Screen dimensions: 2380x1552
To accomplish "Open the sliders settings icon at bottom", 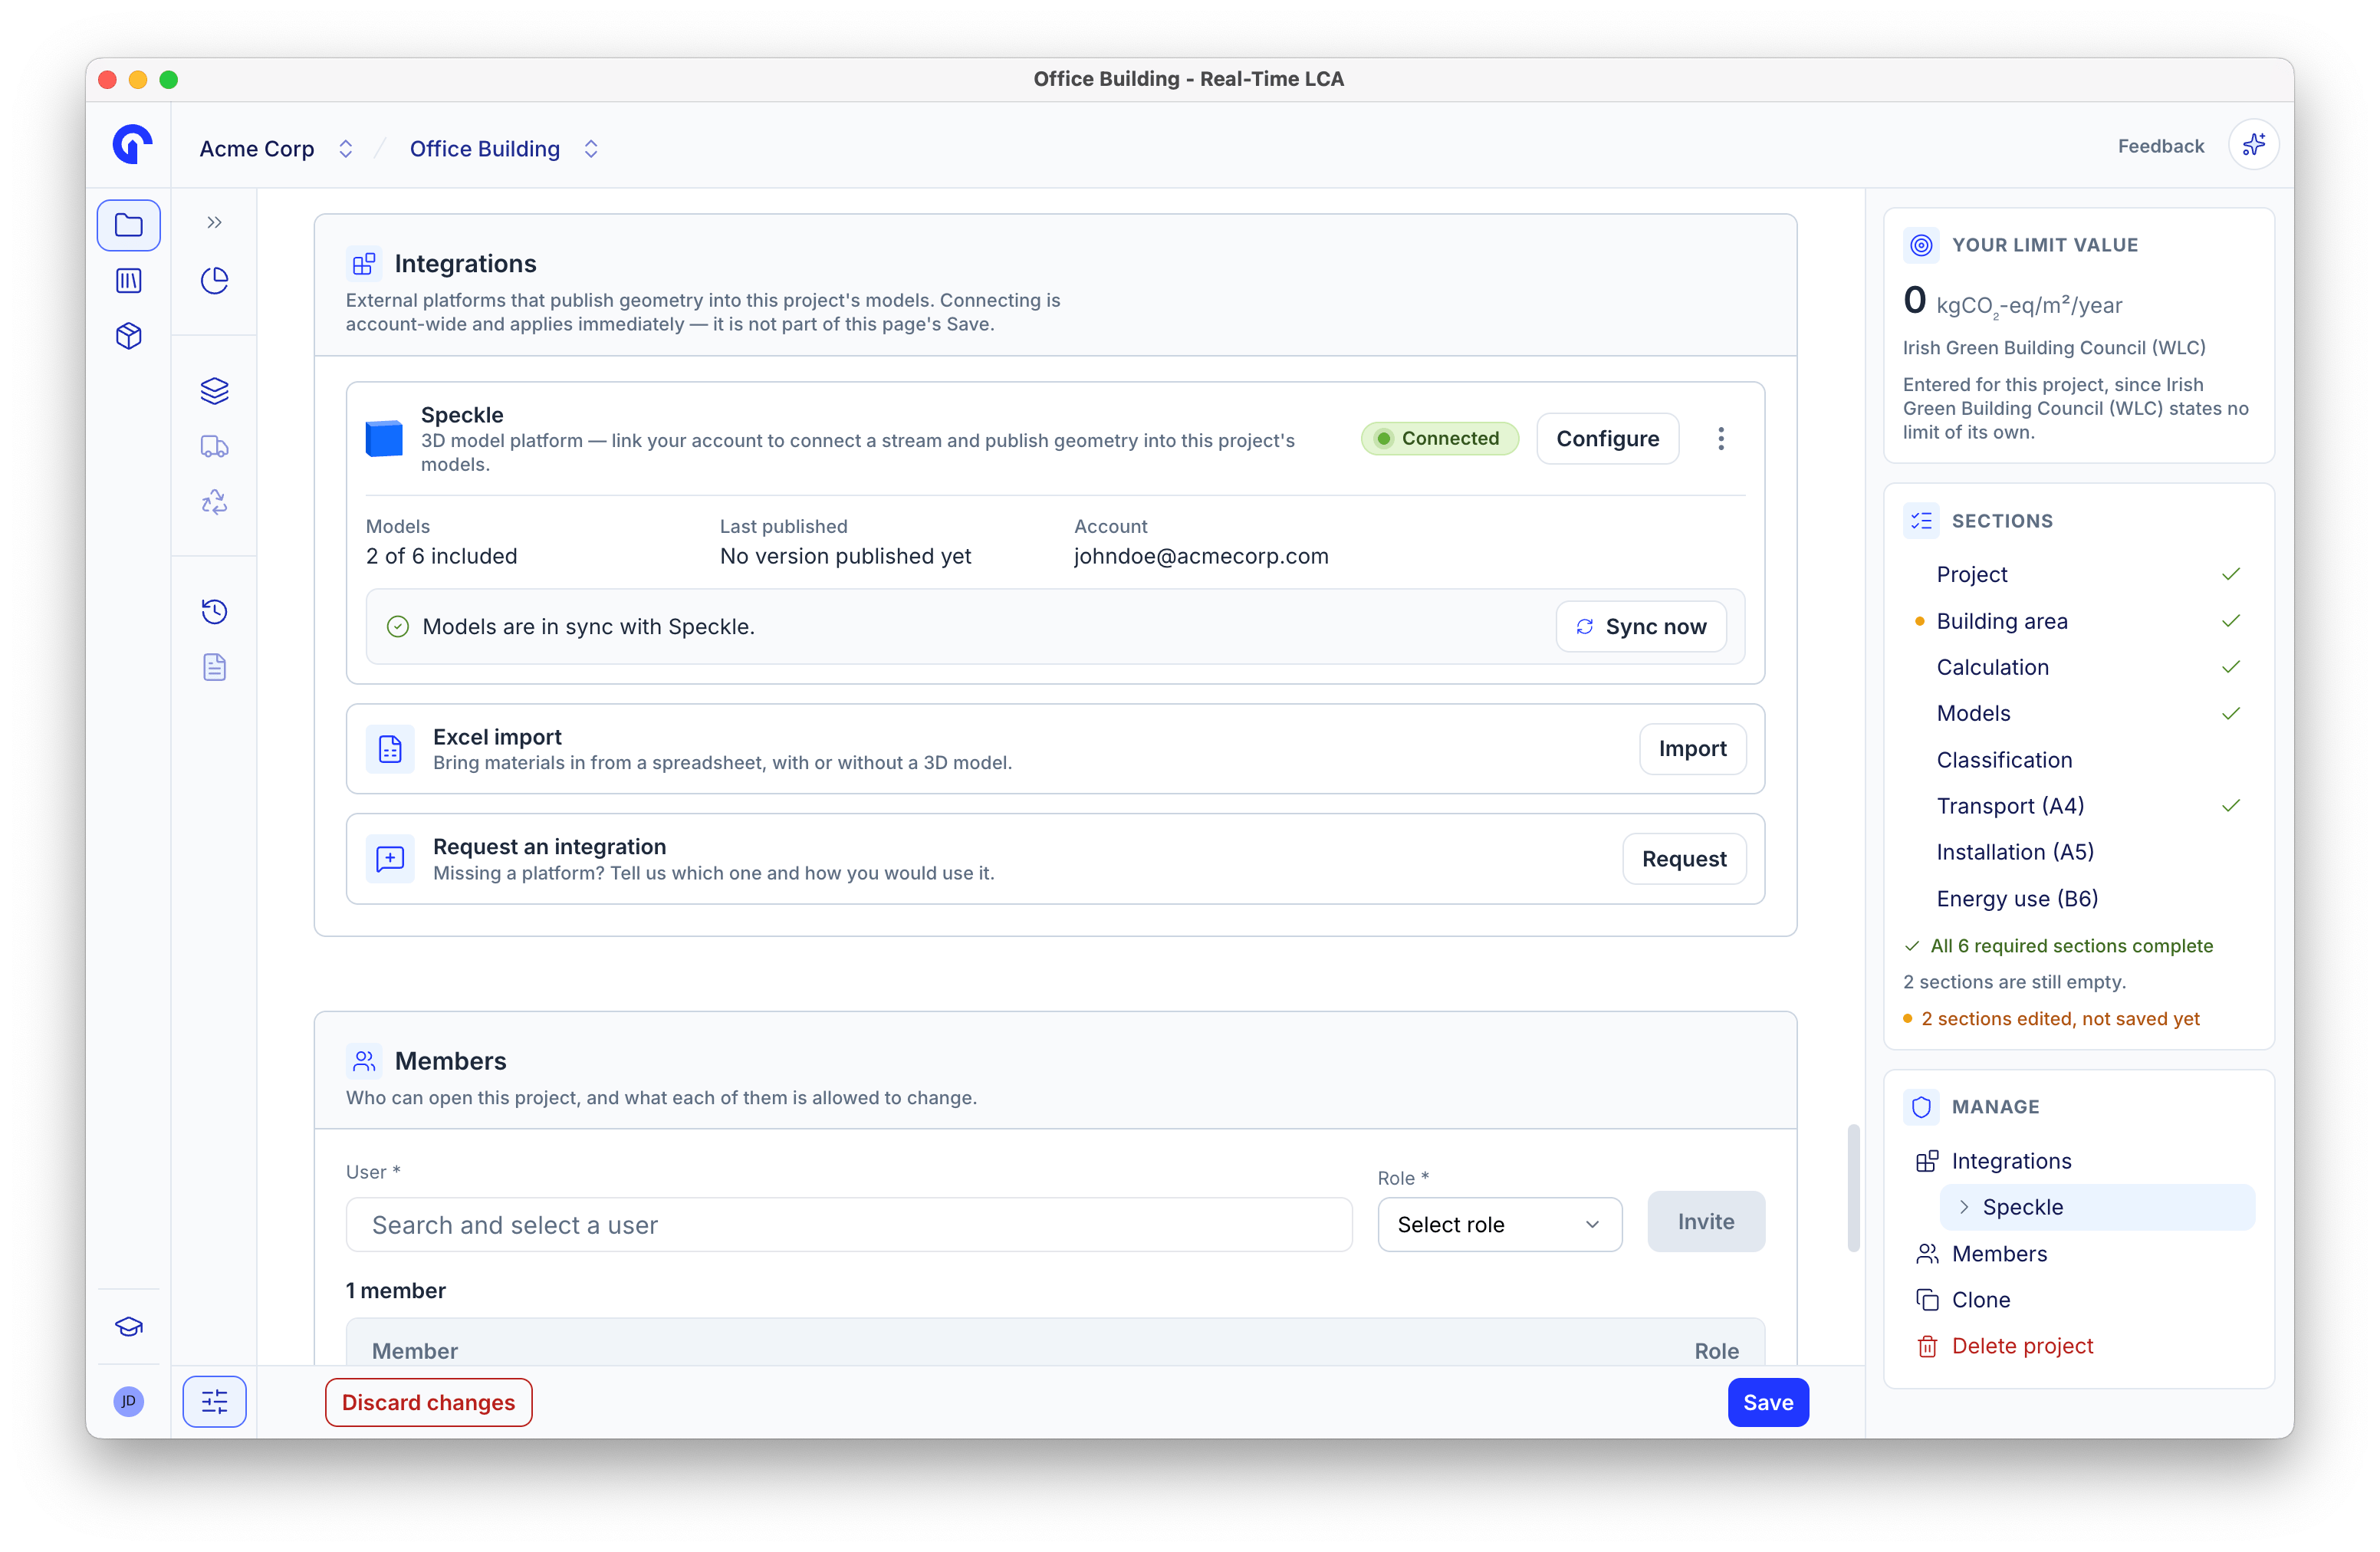I will click(214, 1402).
